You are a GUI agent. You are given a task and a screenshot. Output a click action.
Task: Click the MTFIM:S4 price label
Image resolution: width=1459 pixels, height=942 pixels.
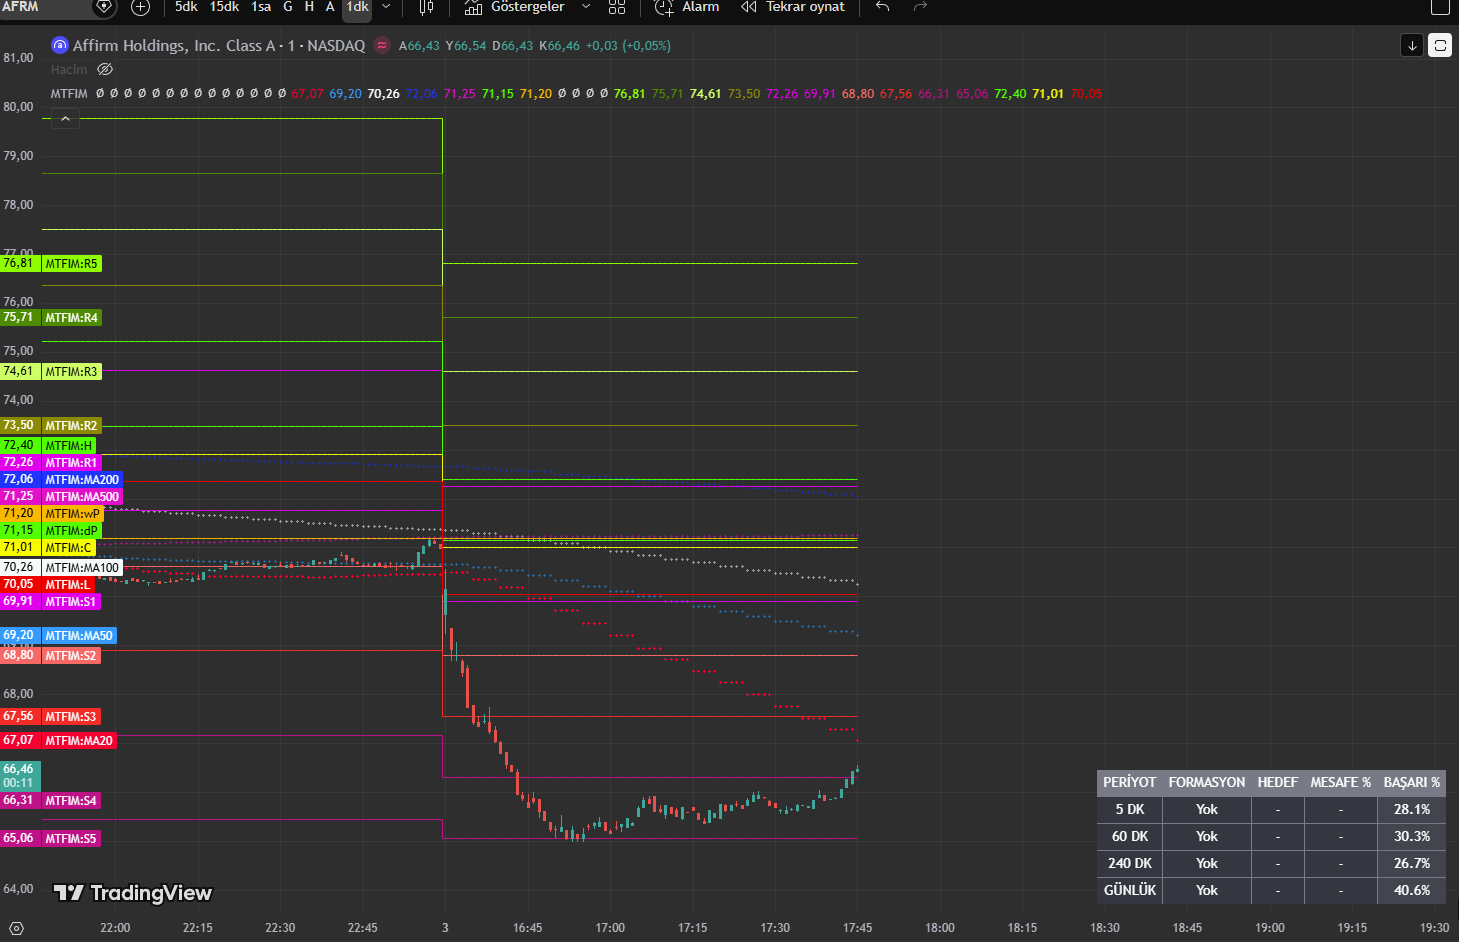[71, 801]
